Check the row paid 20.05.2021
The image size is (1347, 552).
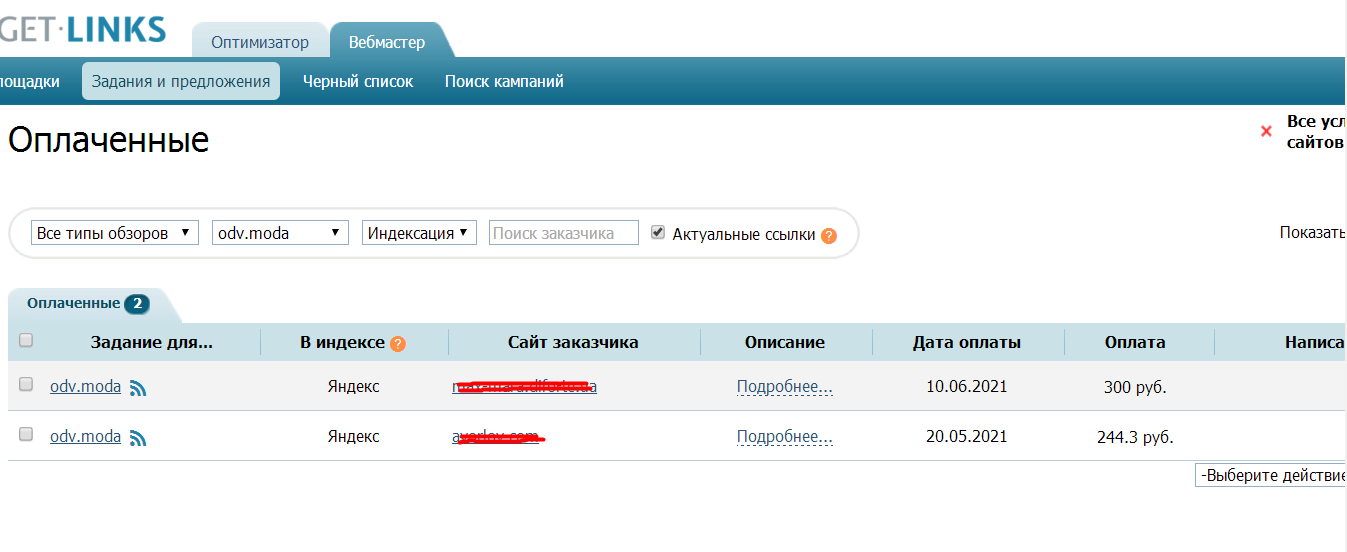pos(26,434)
